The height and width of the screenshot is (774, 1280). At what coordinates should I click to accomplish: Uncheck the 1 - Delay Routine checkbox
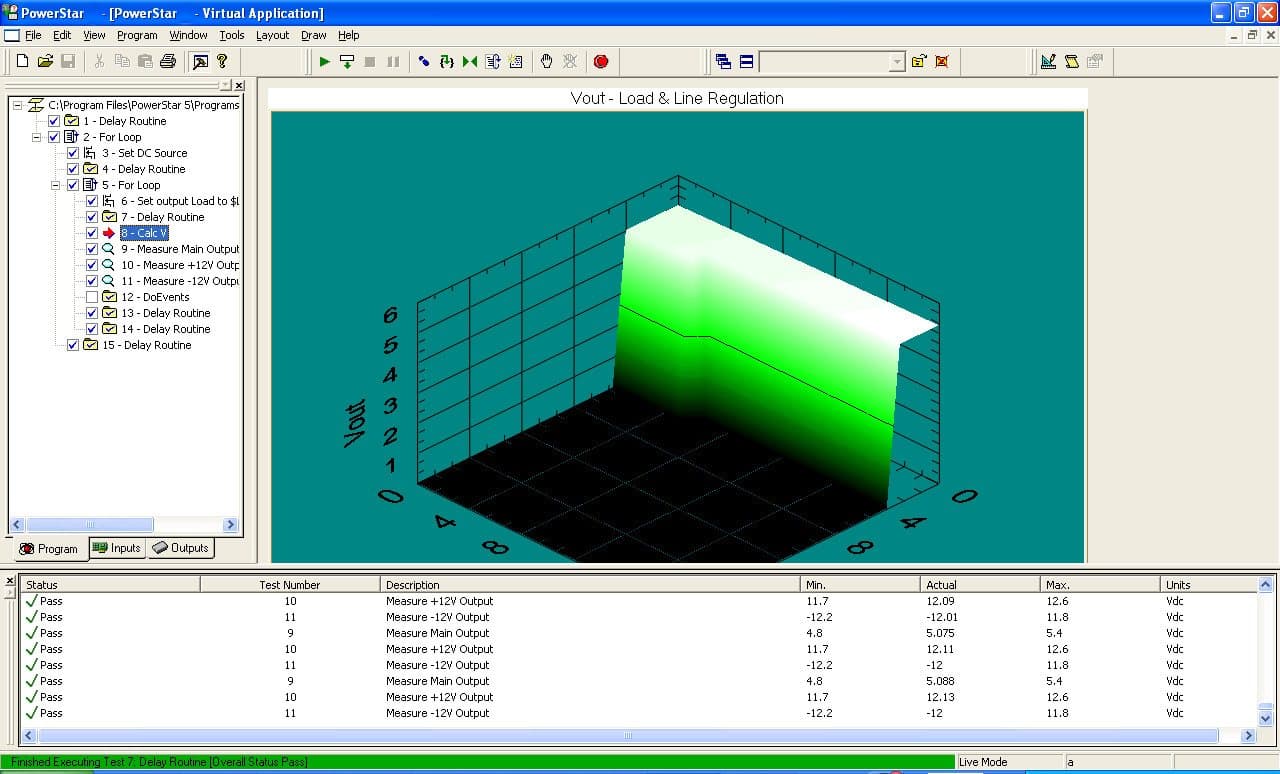coord(54,121)
